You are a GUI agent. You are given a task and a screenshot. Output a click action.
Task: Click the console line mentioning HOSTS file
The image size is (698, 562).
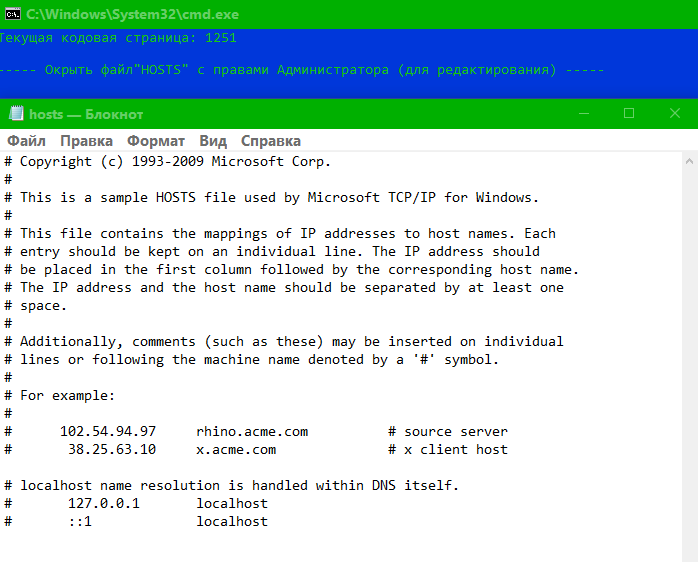pos(302,70)
